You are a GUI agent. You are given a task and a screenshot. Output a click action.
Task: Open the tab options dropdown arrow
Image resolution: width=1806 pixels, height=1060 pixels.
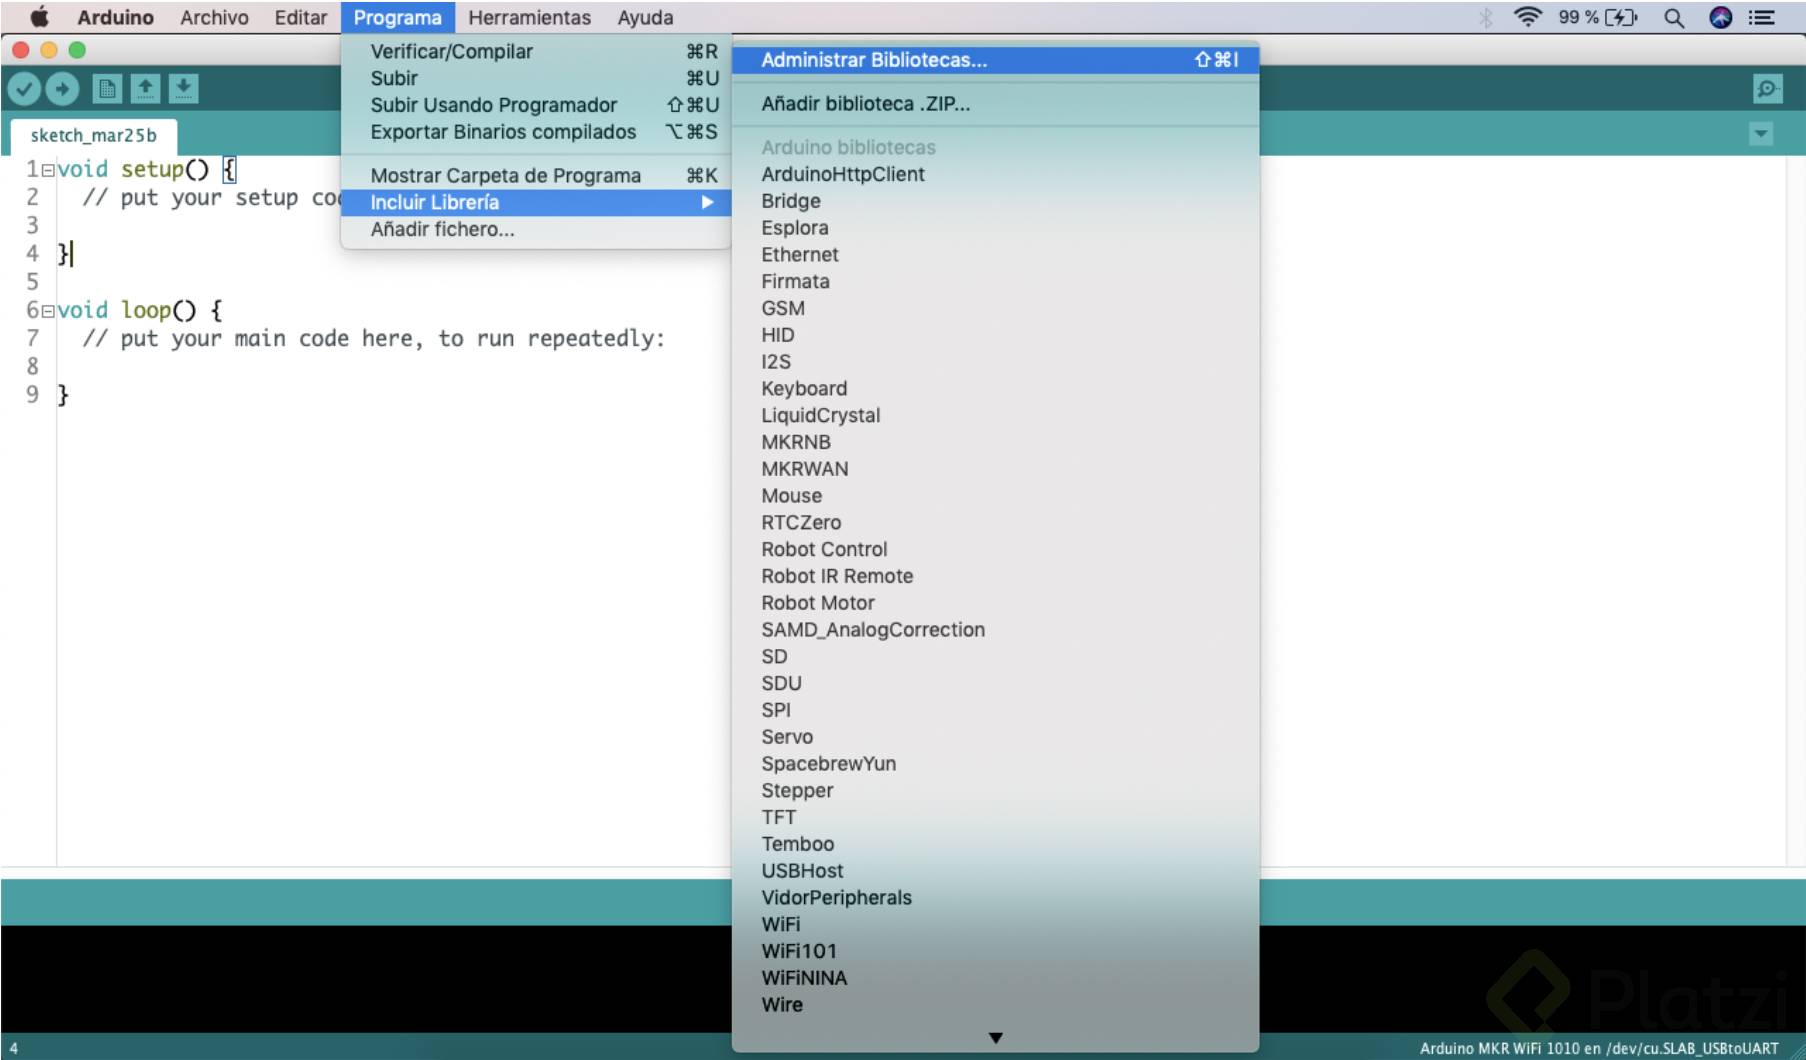(1761, 134)
